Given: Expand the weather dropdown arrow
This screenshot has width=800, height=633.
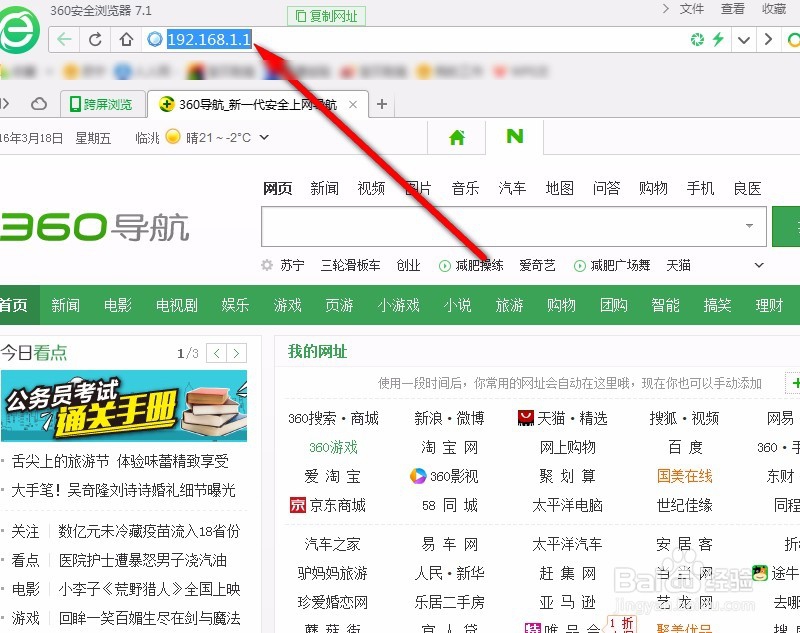Looking at the screenshot, I should pos(264,137).
